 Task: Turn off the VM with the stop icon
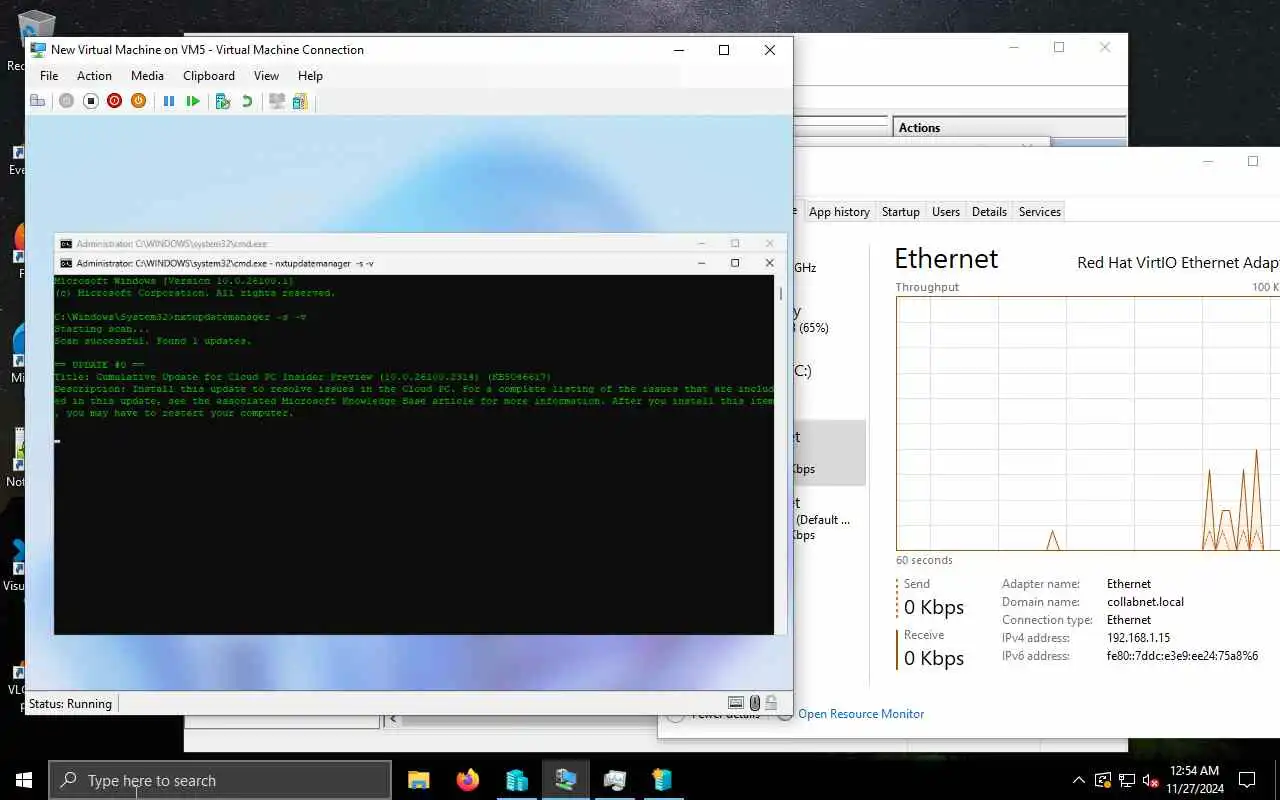coord(90,101)
